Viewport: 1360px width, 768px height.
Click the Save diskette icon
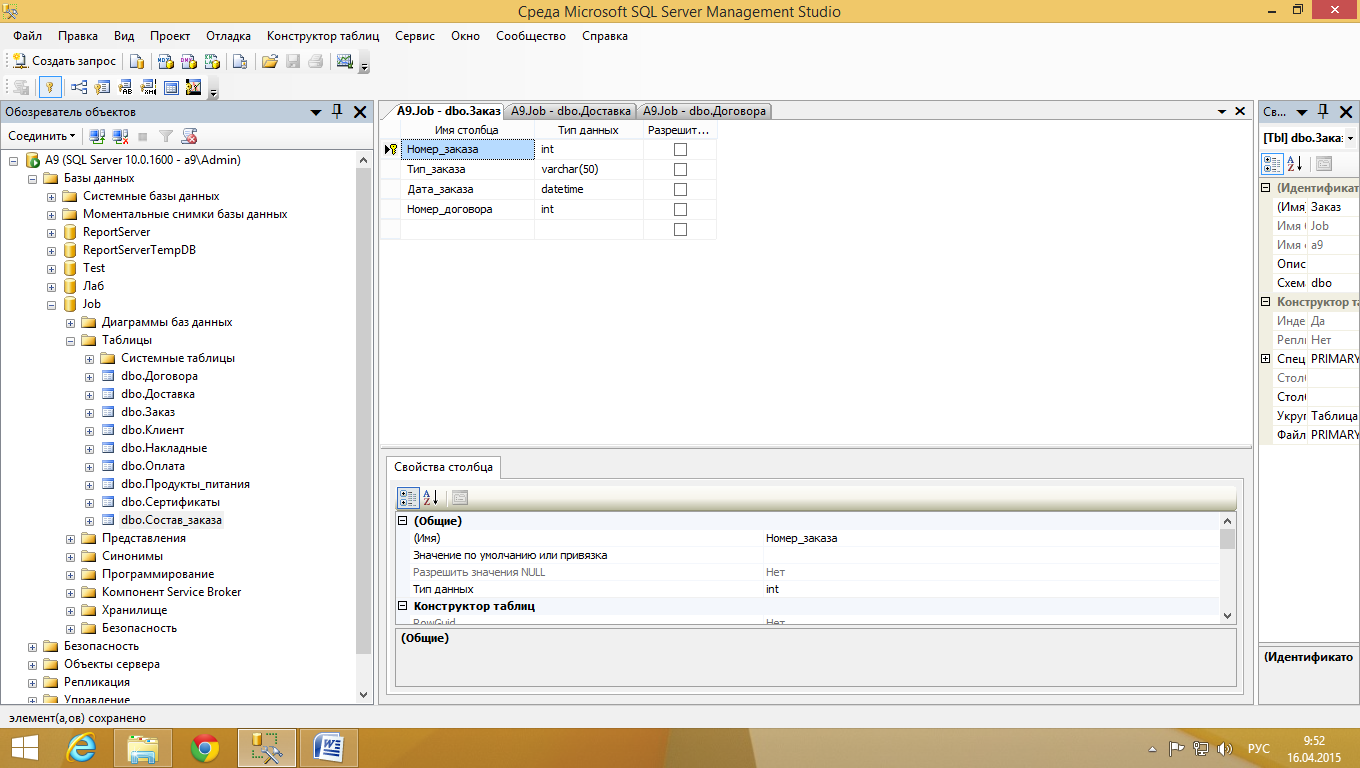(x=293, y=61)
